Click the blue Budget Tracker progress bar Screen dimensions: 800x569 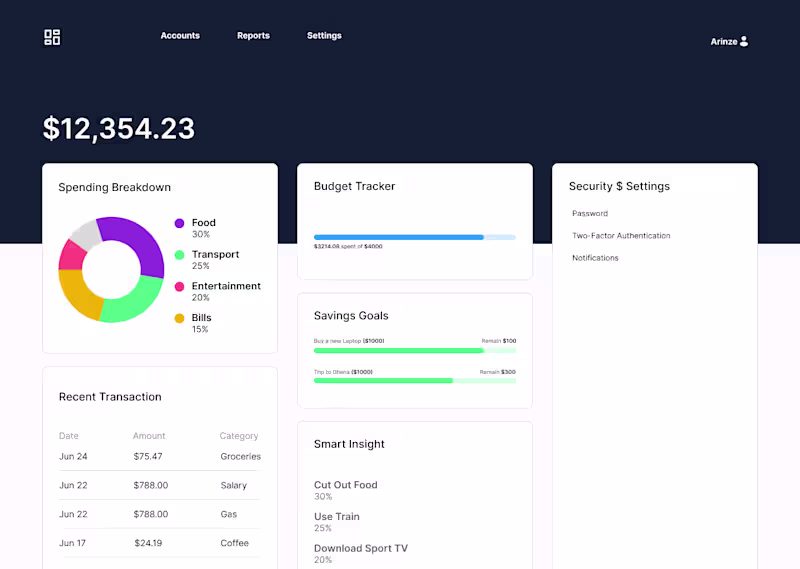coord(415,237)
